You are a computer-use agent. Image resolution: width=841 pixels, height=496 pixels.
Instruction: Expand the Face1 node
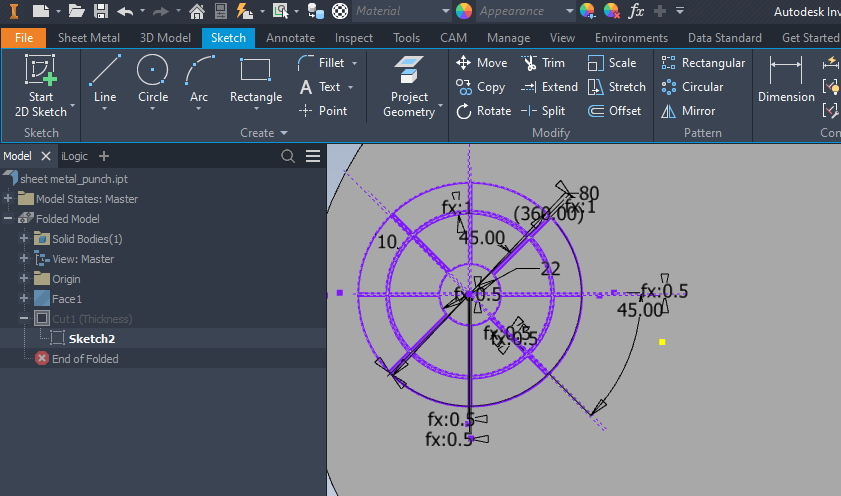coord(24,298)
